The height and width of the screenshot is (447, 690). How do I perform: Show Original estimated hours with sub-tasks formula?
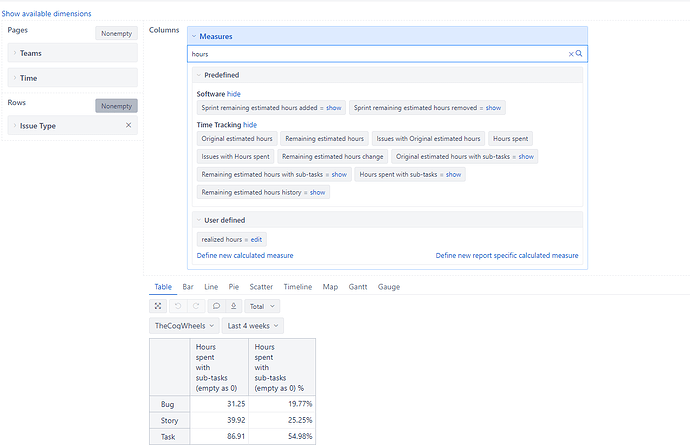click(x=526, y=157)
